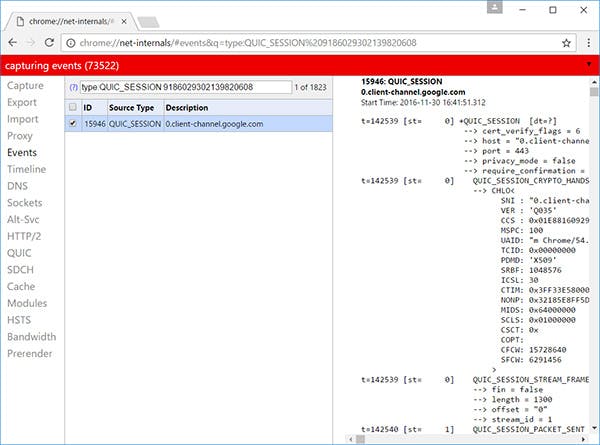600x445 pixels.
Task: Open the Sockets section
Action: 24,203
